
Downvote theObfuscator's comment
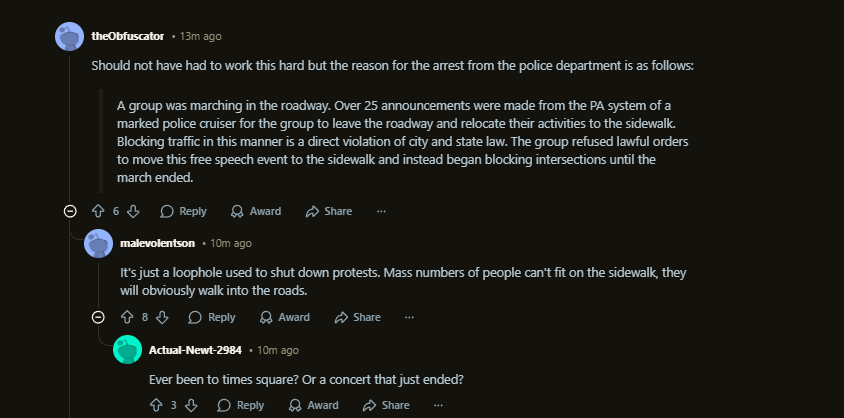tap(134, 211)
